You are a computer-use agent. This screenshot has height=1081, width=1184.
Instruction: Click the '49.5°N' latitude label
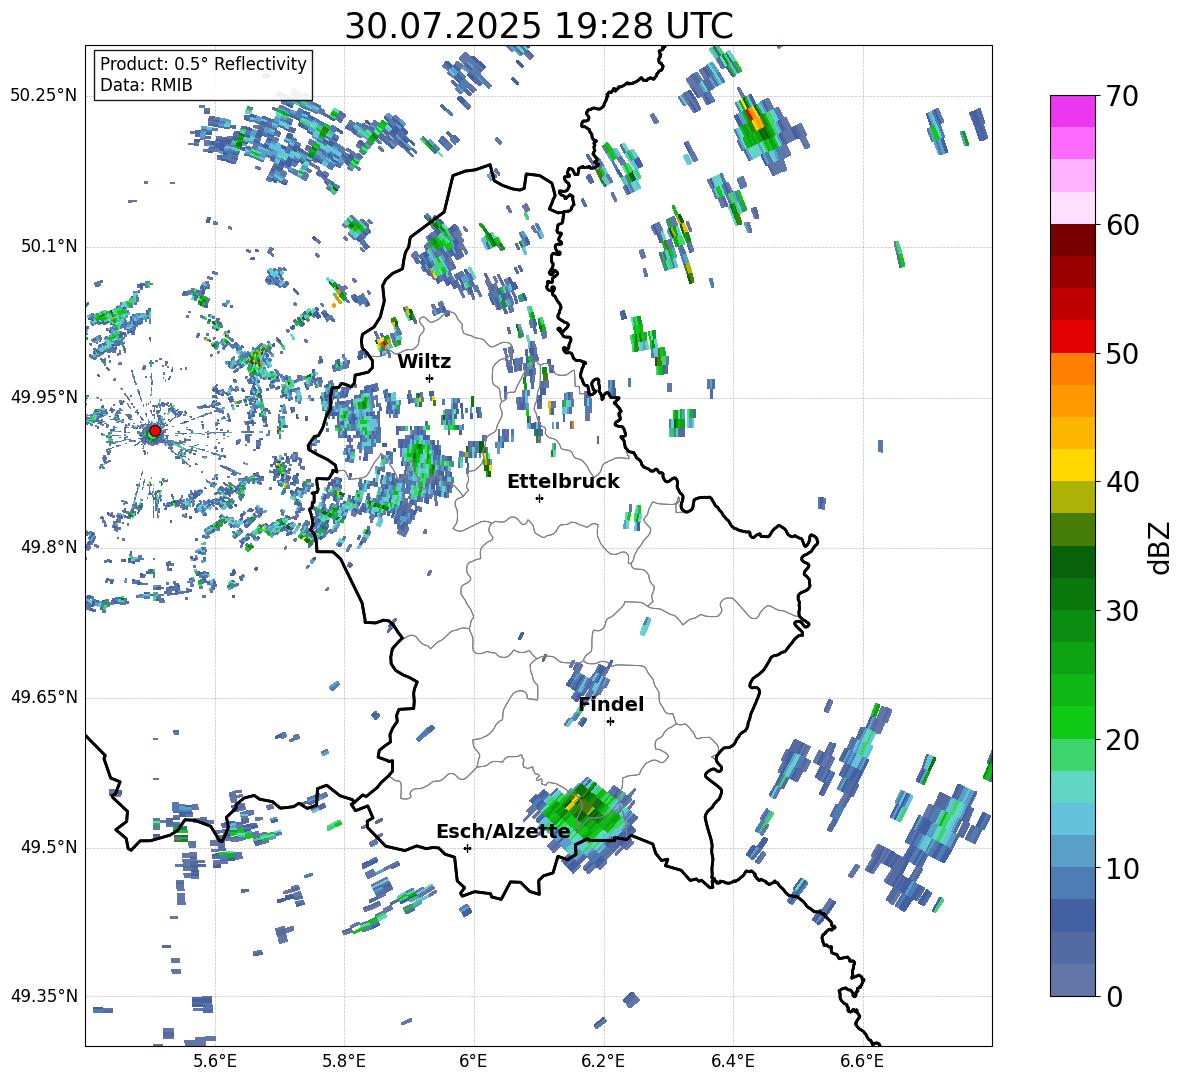point(48,847)
